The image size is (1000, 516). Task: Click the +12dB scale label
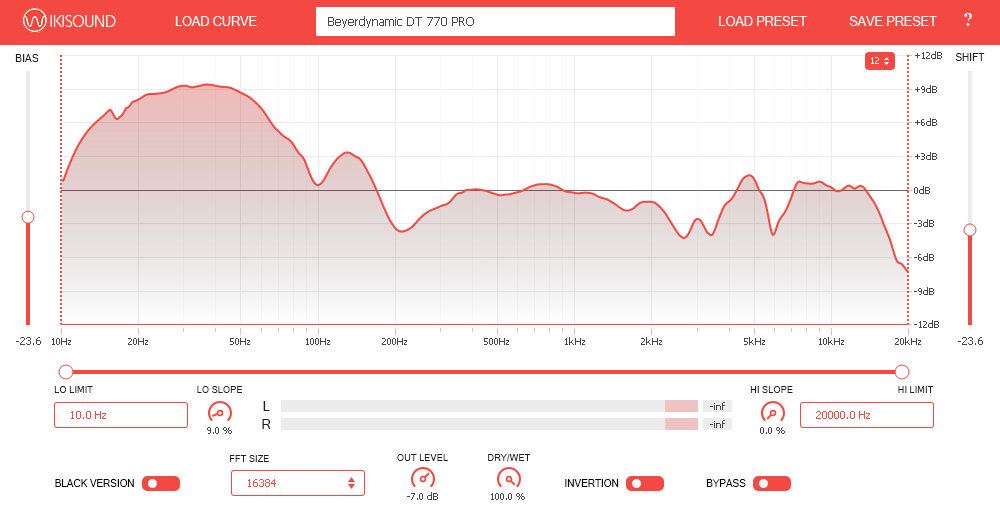coord(928,55)
